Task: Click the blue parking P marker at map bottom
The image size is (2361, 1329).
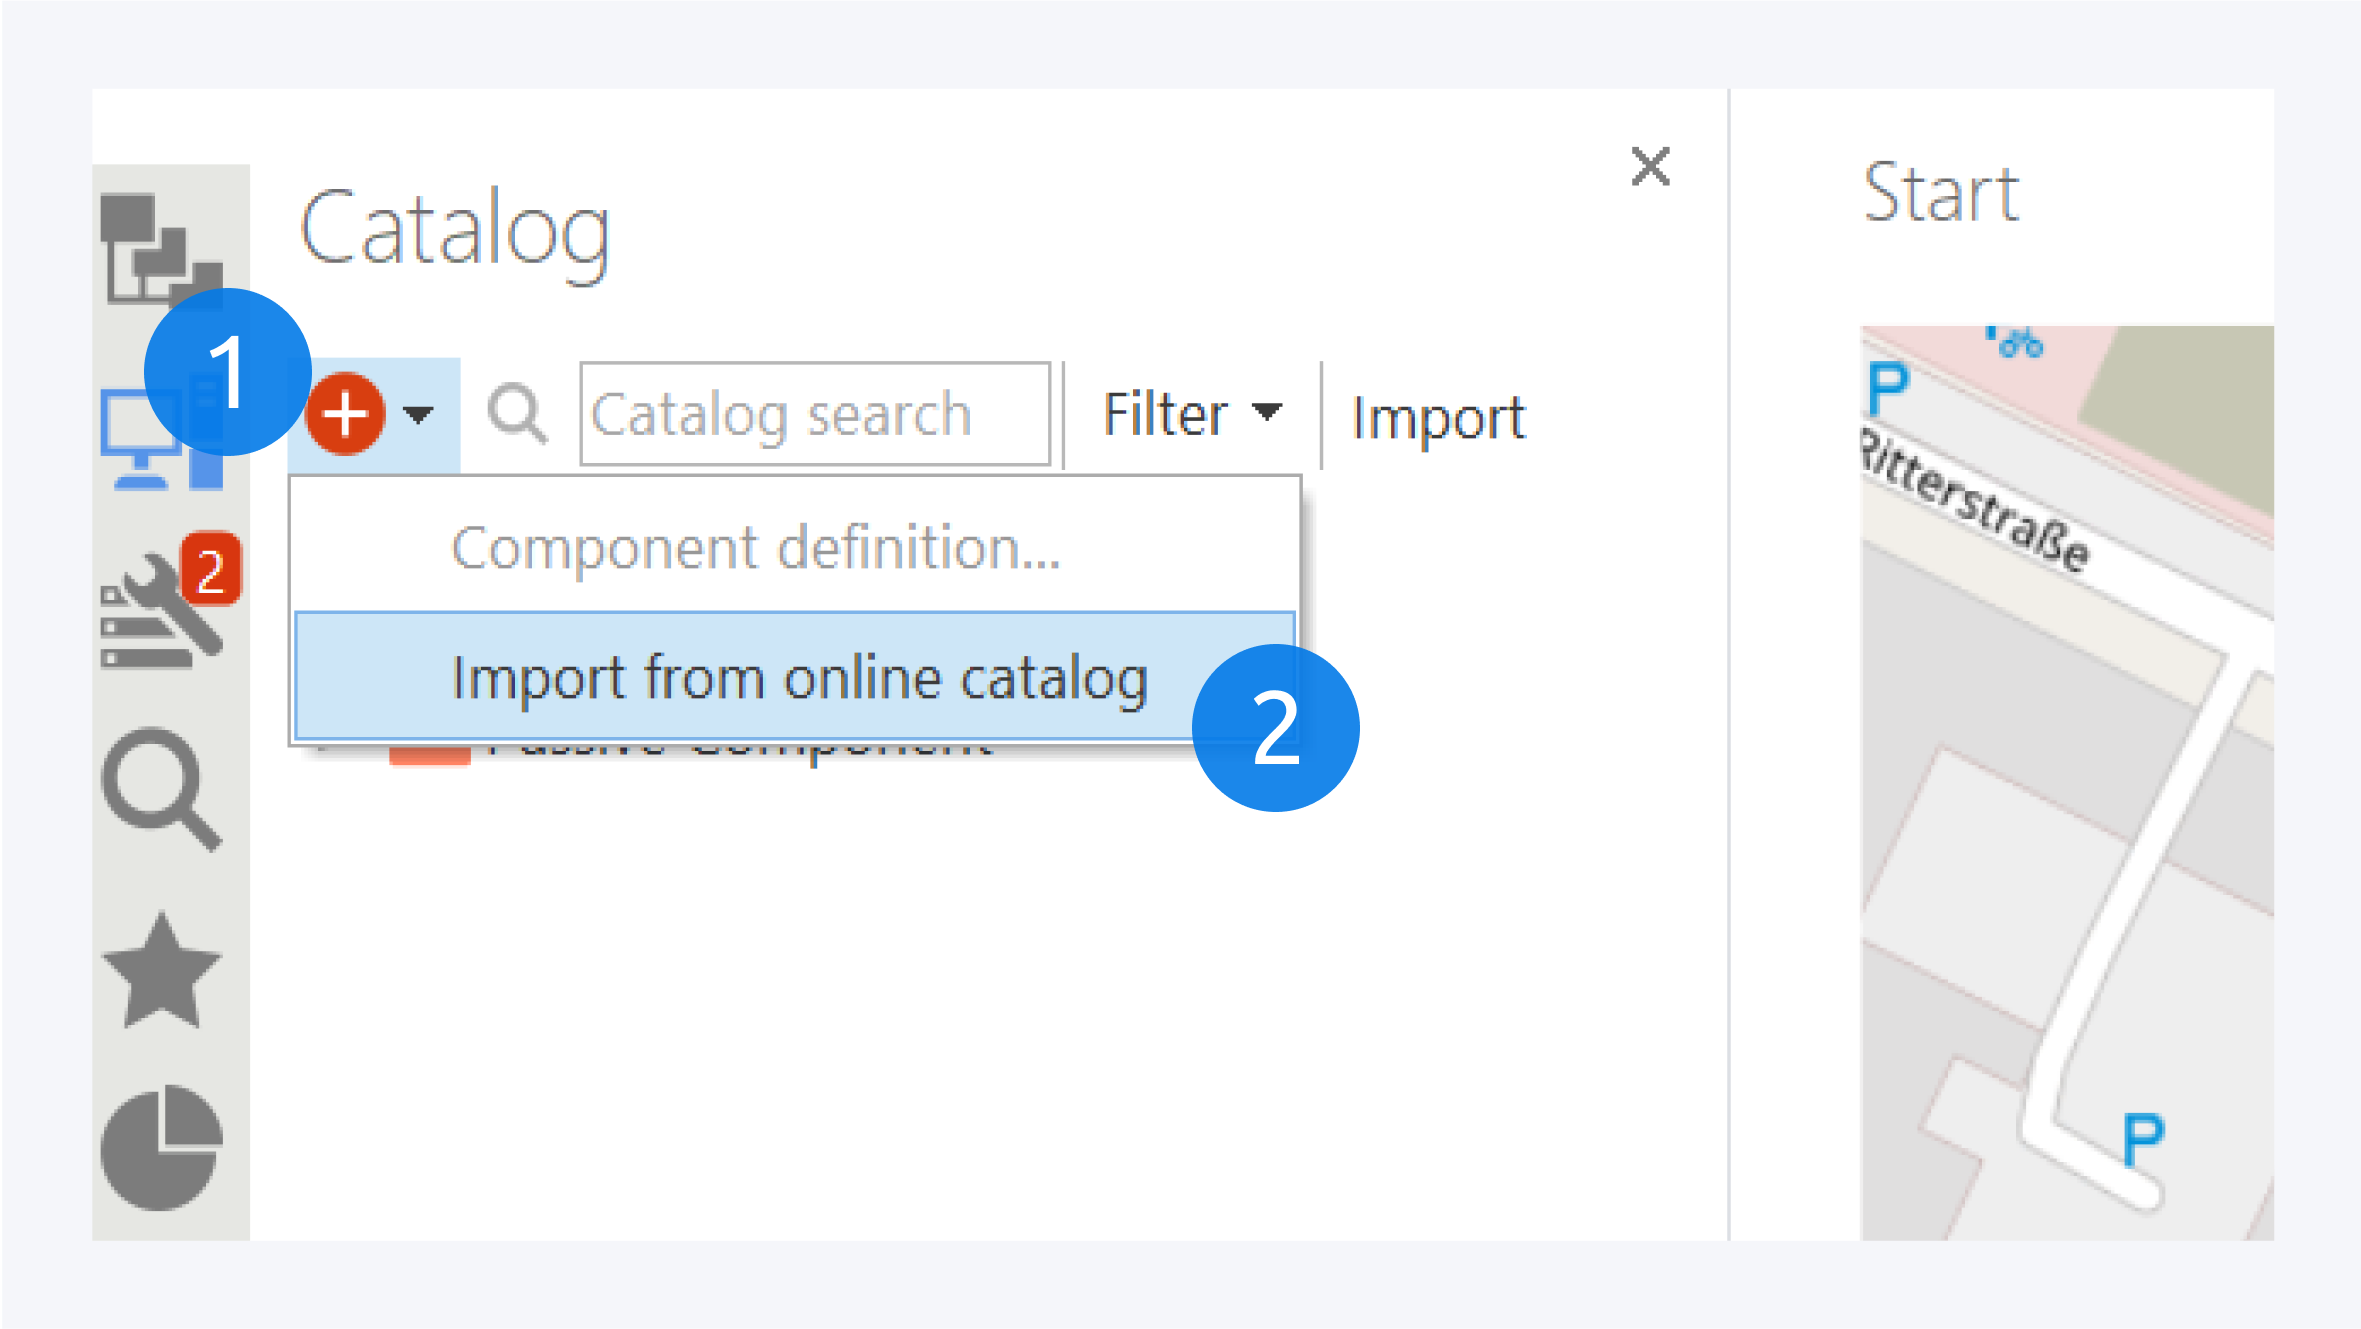Action: pos(2142,1138)
